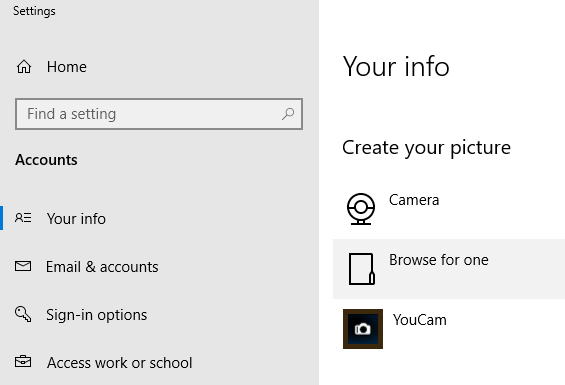Select Browse for one option
Screen dimensions: 565x385
449,269
